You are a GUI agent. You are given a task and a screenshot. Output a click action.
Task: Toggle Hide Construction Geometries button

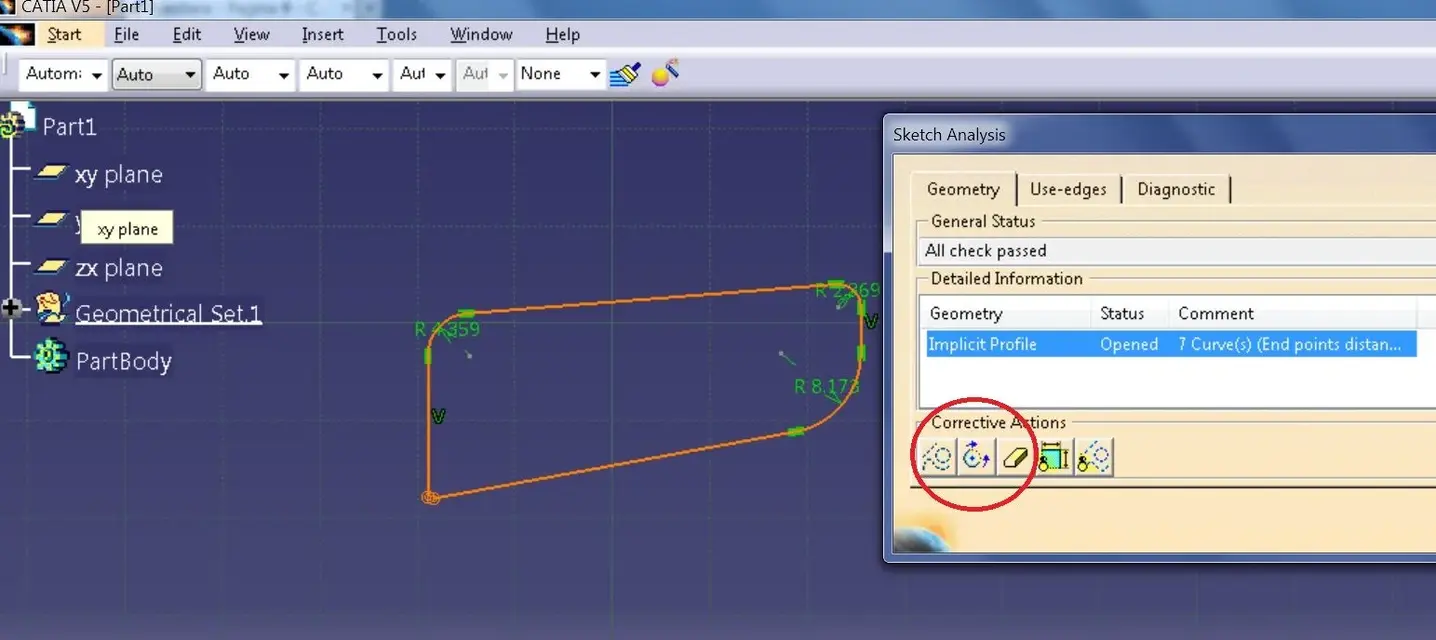[x=1094, y=458]
